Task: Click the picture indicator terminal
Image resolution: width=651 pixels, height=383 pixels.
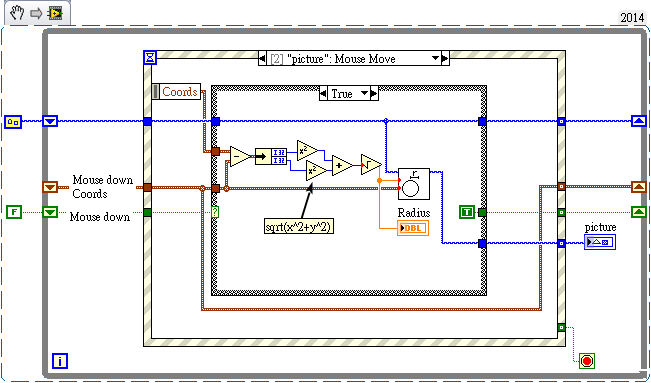Action: coord(600,242)
